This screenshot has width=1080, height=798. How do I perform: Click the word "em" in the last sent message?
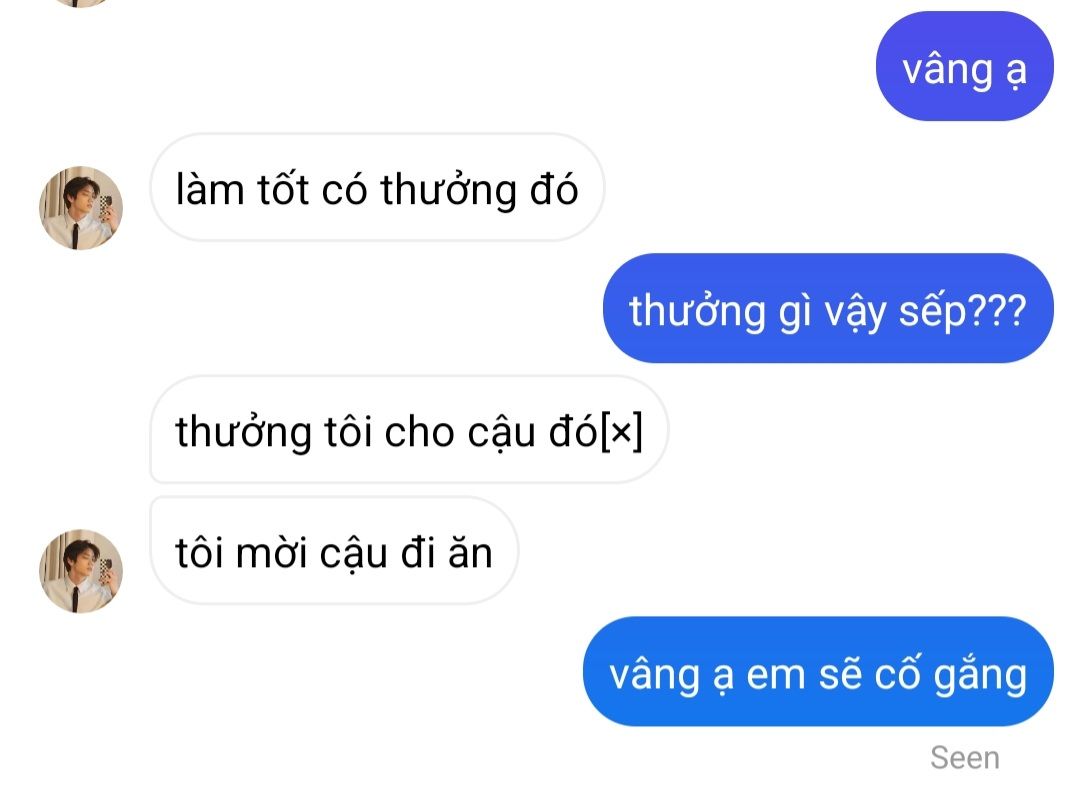click(776, 675)
